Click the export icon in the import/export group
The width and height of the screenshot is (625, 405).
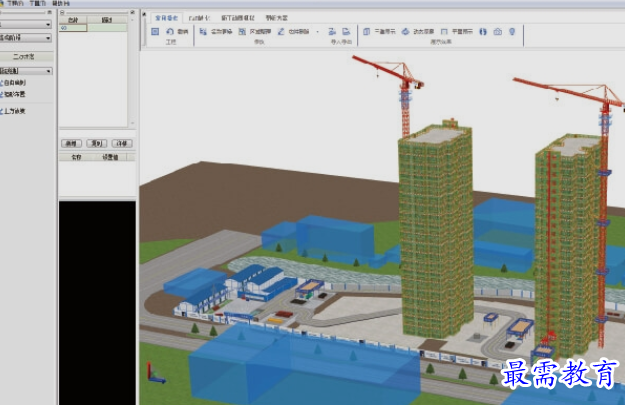(x=346, y=31)
